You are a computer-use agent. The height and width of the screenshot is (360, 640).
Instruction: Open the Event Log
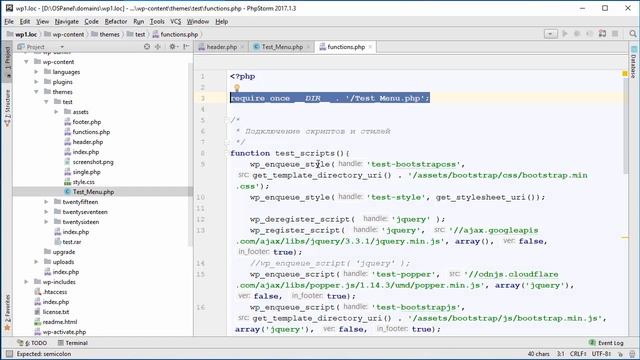pyautogui.click(x=606, y=343)
